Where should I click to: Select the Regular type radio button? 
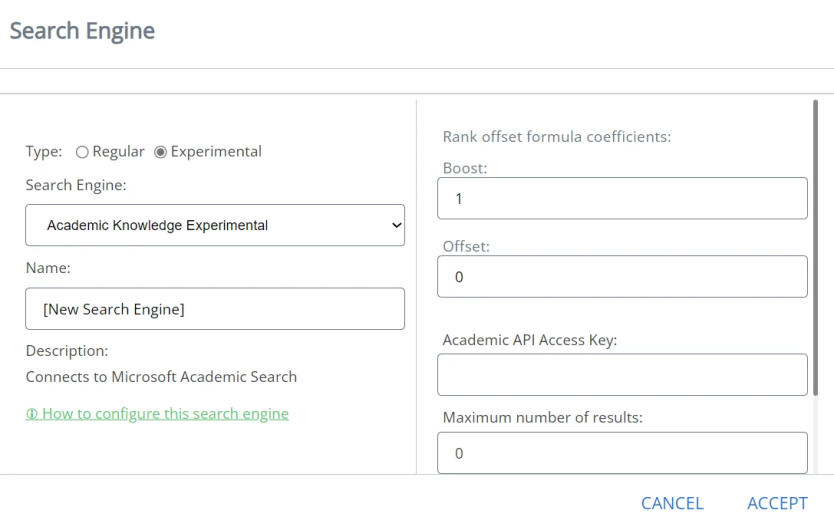coord(82,152)
